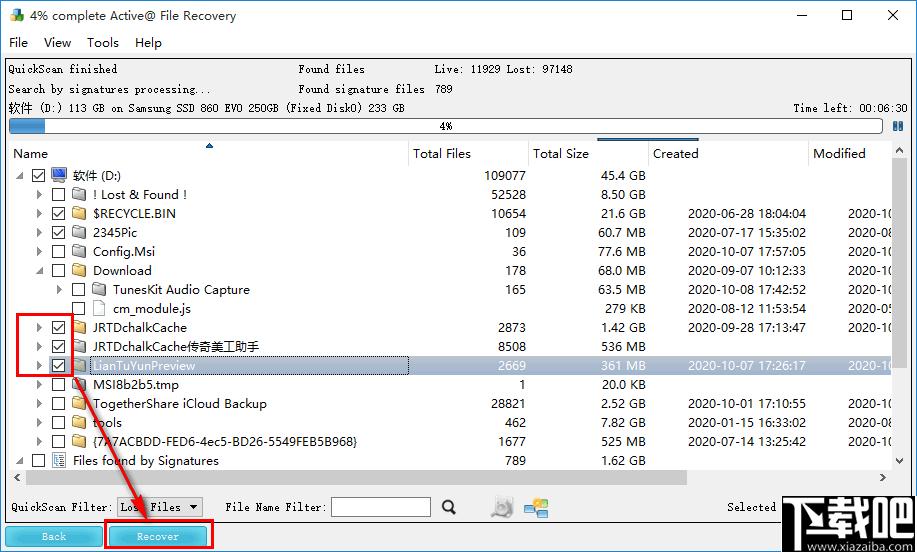Uncheck the 2345Pic folder checkbox
Screen dimensions: 917x552
pos(59,233)
